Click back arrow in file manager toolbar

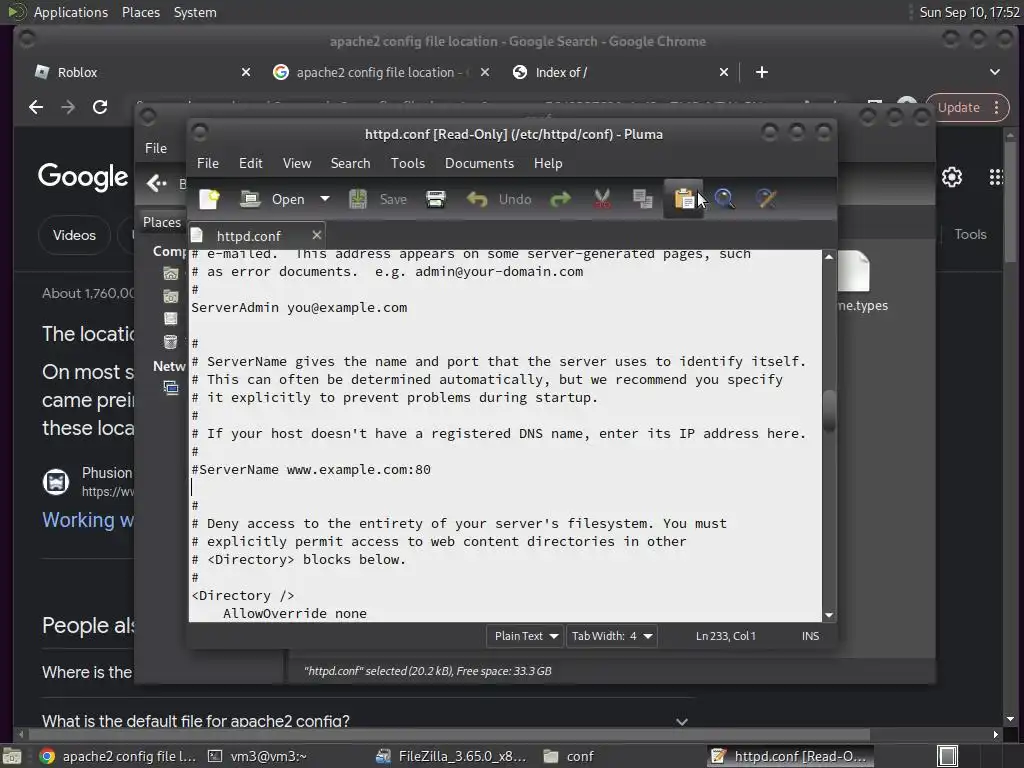156,184
